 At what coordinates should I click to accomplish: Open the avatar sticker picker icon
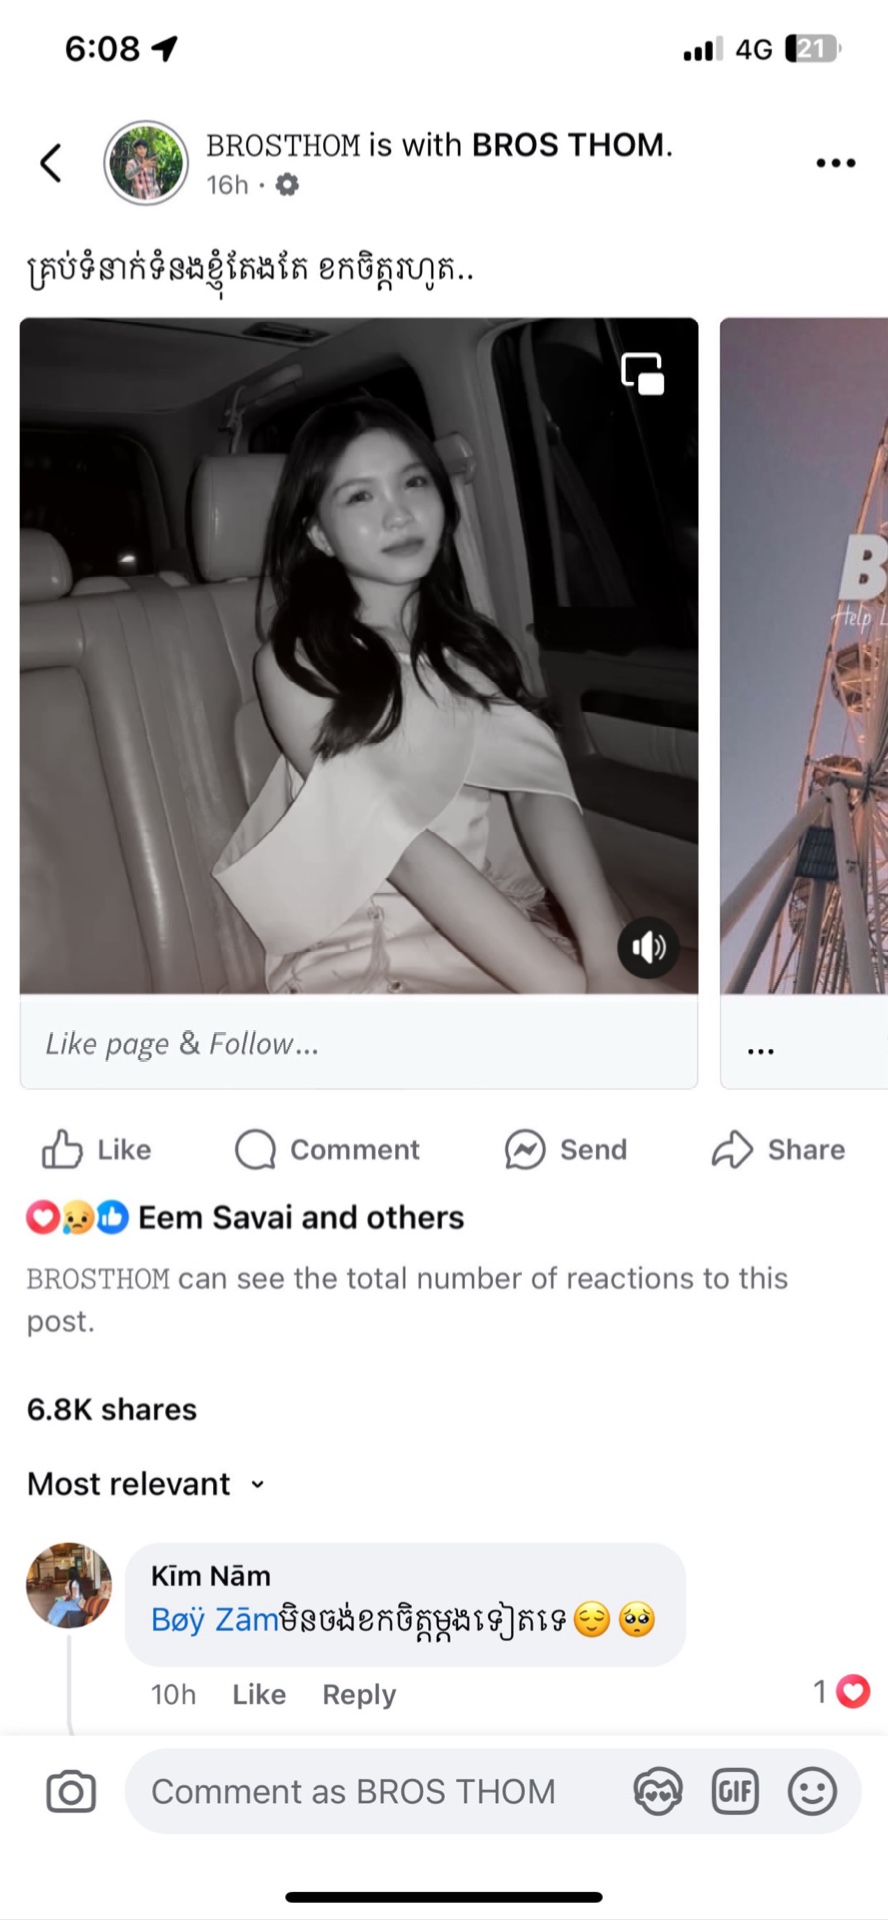click(658, 1791)
